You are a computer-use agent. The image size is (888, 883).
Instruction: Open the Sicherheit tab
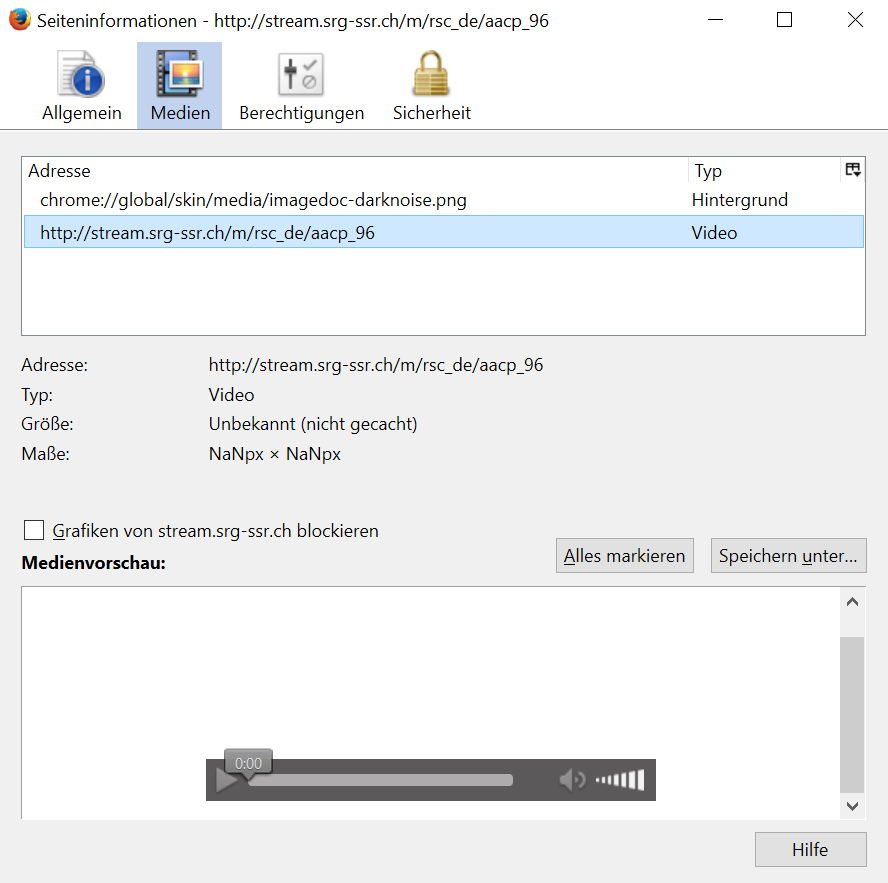pos(432,86)
